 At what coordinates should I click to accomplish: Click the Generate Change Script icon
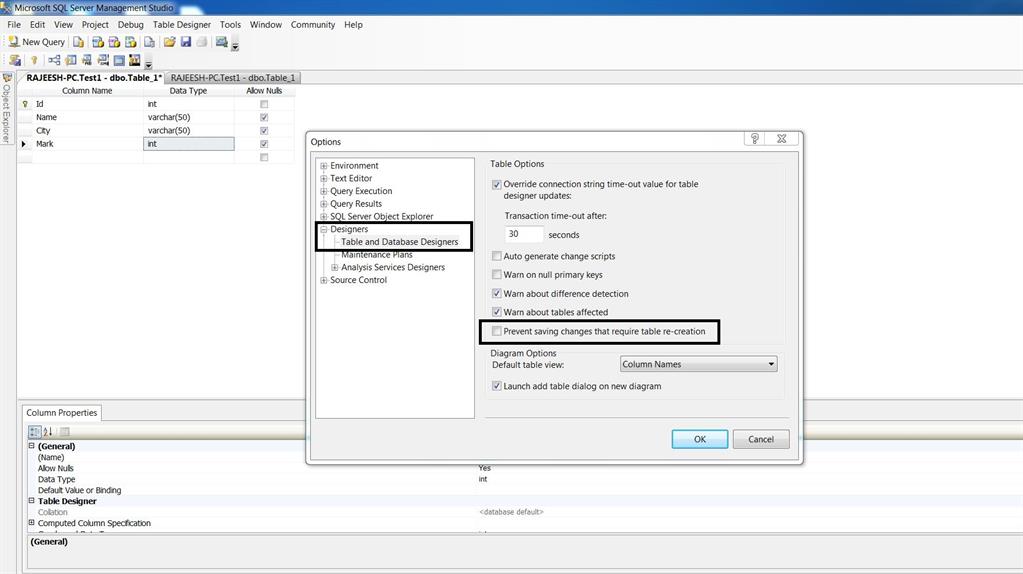click(15, 60)
